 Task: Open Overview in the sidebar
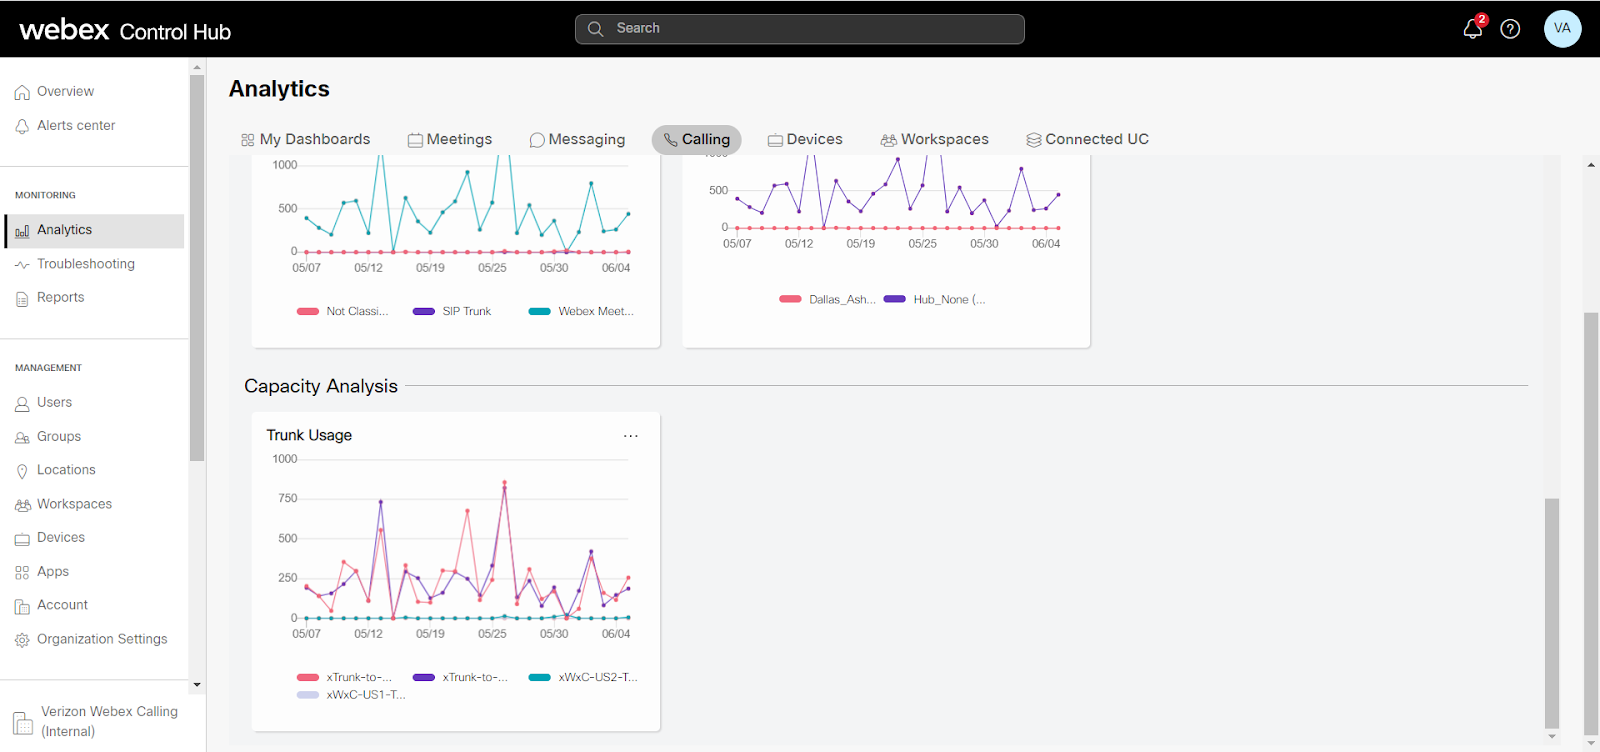66,91
